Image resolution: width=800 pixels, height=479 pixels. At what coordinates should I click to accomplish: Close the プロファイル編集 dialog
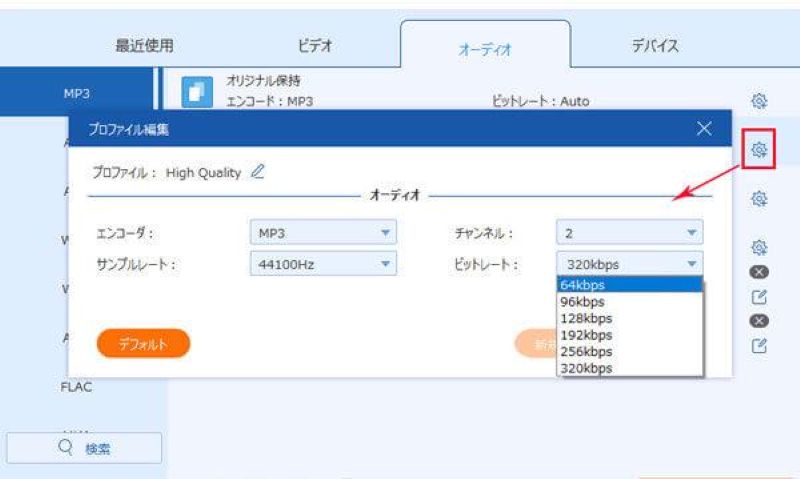pyautogui.click(x=704, y=128)
